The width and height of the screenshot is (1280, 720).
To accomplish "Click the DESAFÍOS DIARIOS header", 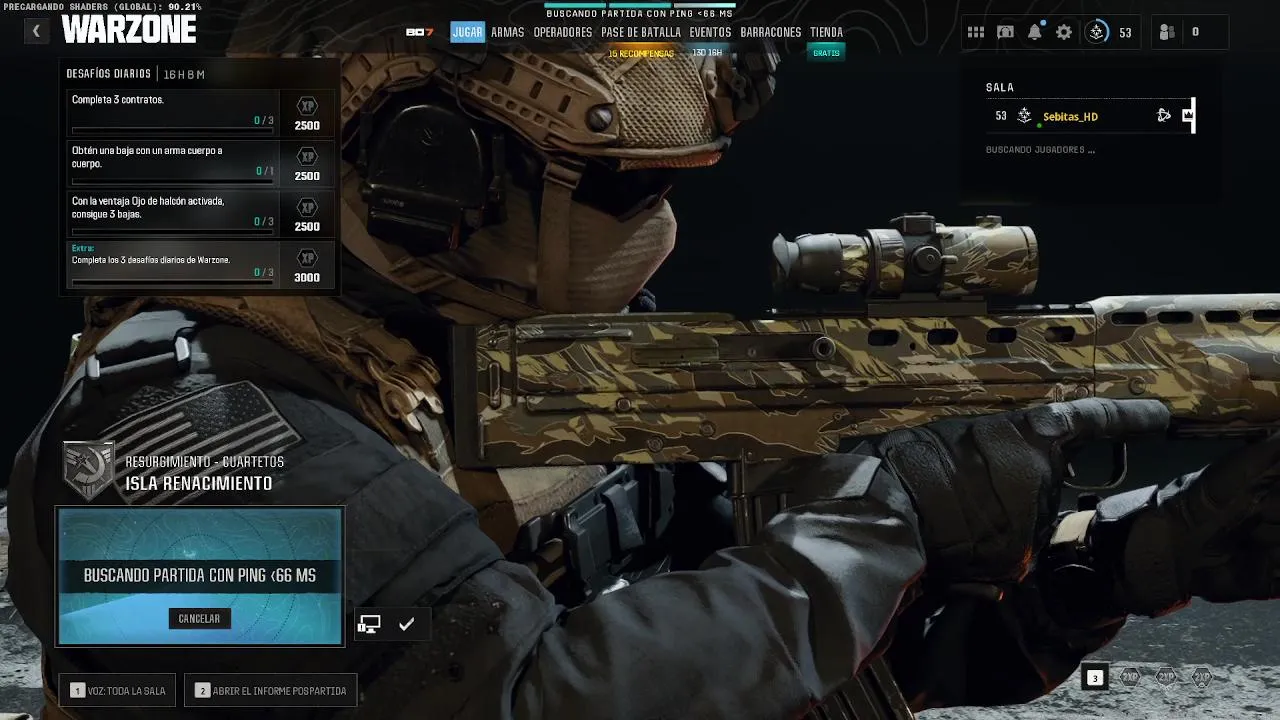I will coord(108,74).
